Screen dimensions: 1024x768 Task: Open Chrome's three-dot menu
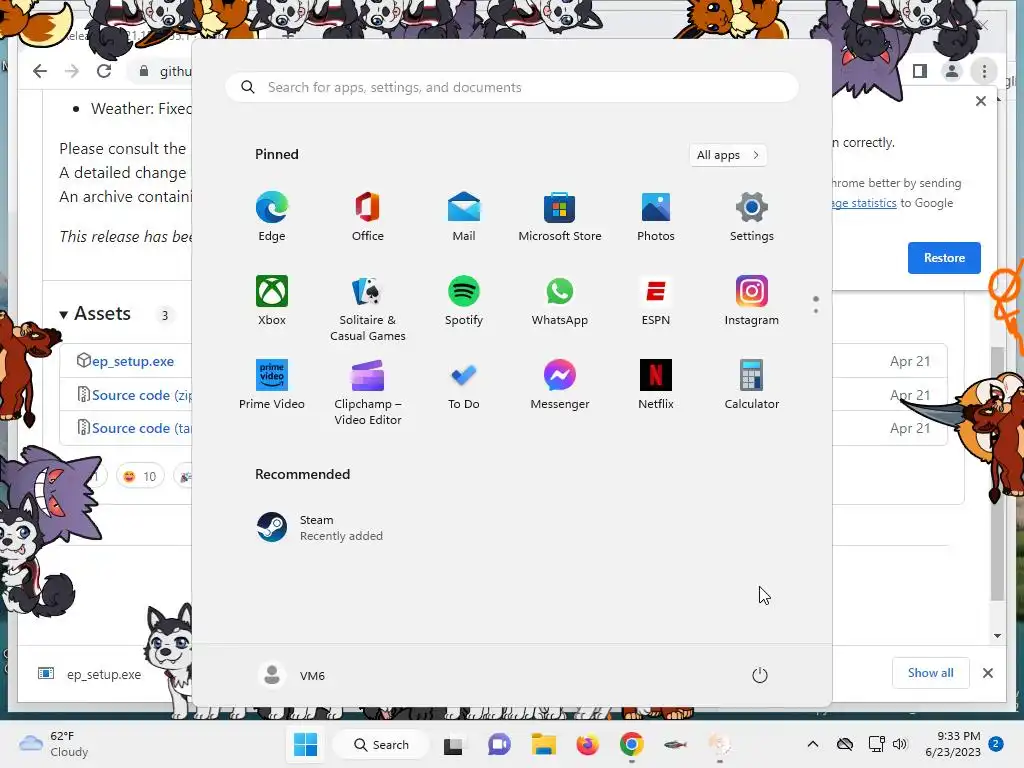pos(984,71)
